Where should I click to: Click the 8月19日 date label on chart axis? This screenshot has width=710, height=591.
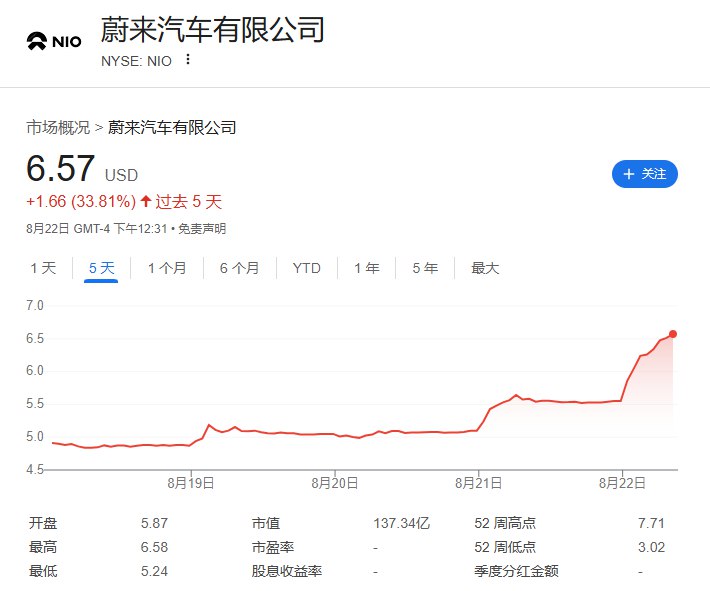(x=190, y=482)
